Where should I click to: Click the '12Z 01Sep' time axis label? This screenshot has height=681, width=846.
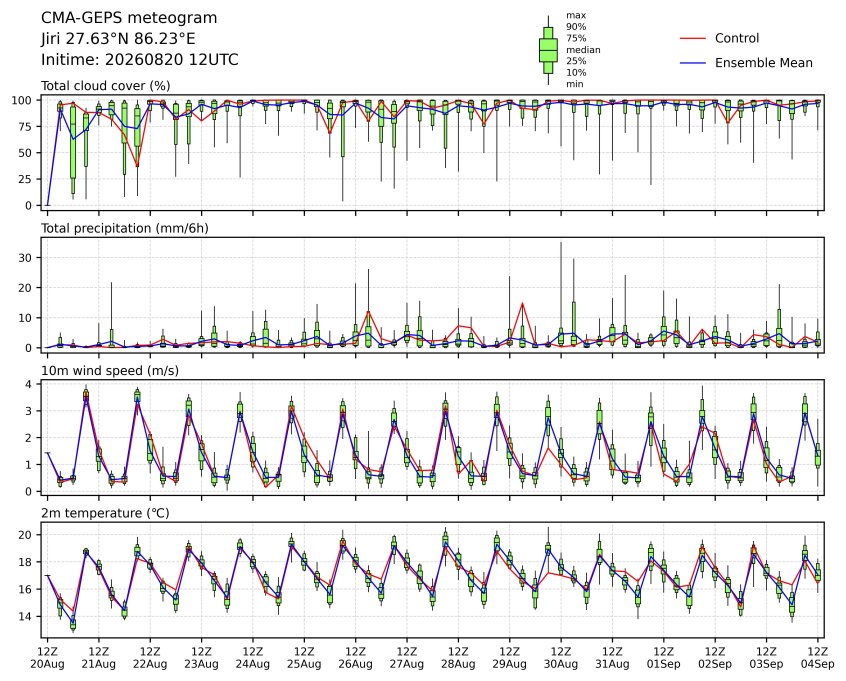664,658
